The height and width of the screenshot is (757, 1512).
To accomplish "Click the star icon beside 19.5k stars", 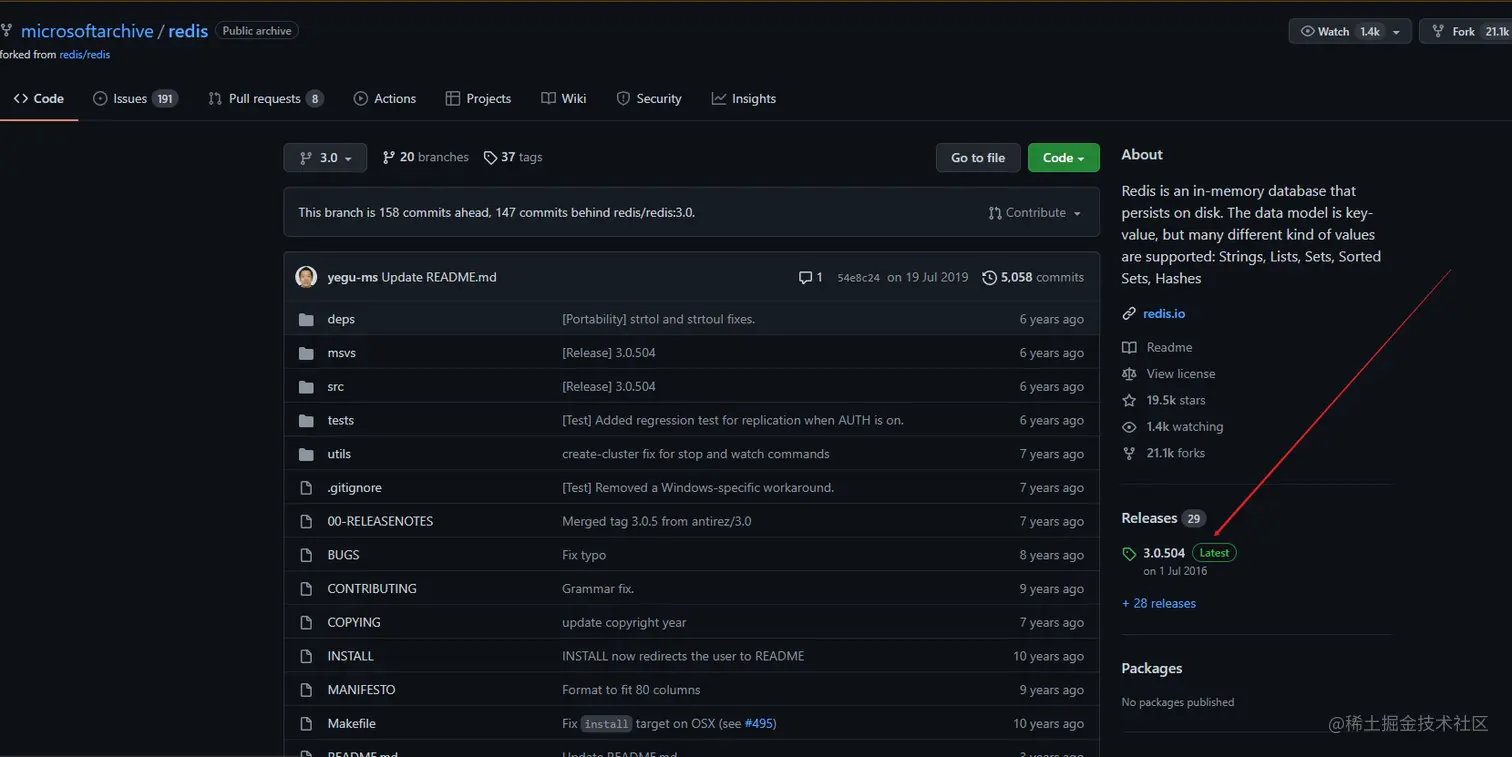I will point(1129,400).
